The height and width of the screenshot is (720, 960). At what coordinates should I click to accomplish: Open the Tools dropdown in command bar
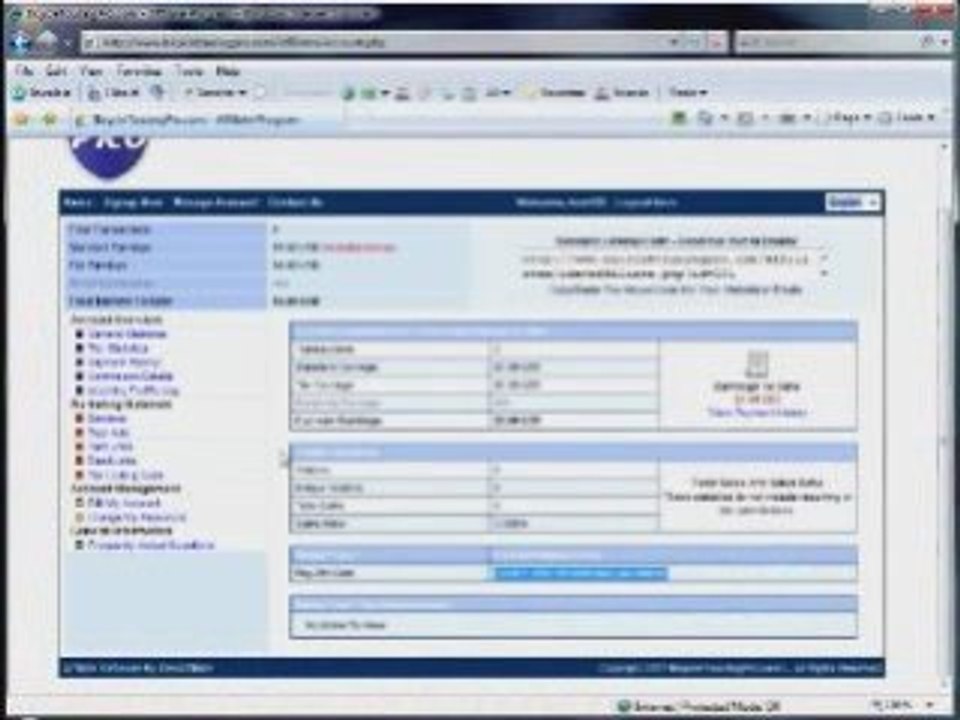click(x=907, y=117)
